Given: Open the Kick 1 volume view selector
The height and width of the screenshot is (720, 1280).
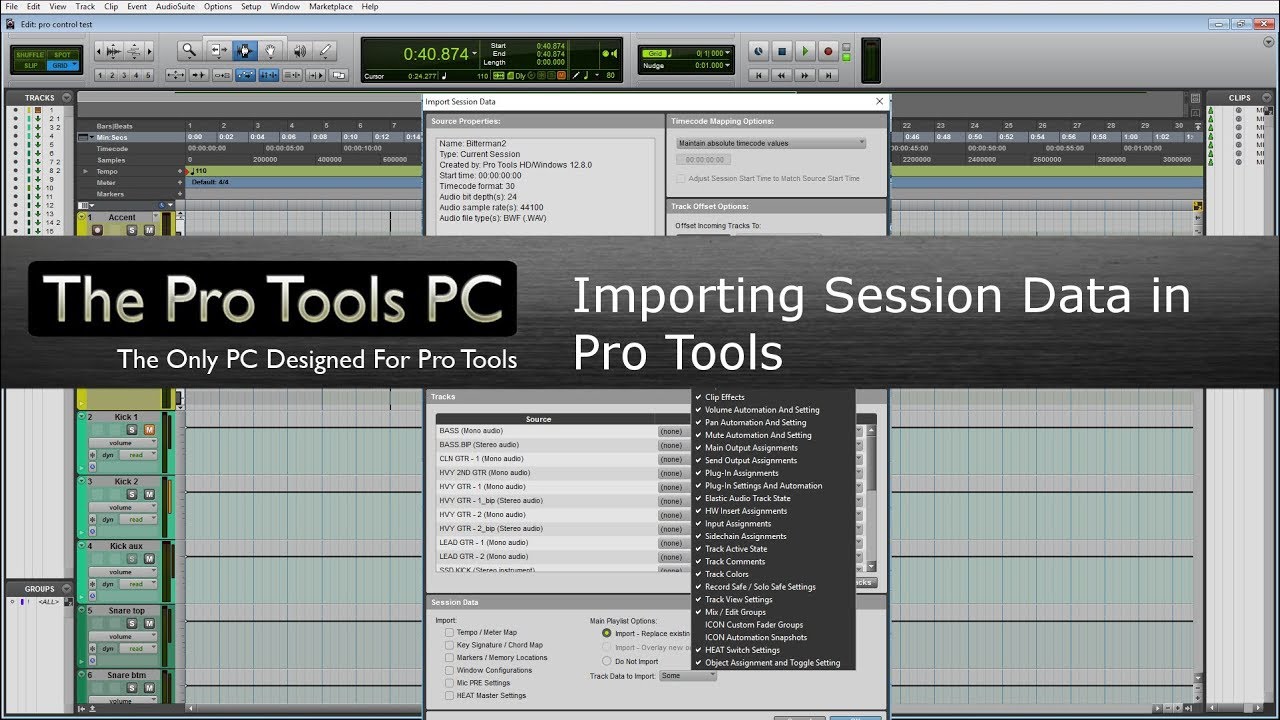Looking at the screenshot, I should (x=125, y=443).
